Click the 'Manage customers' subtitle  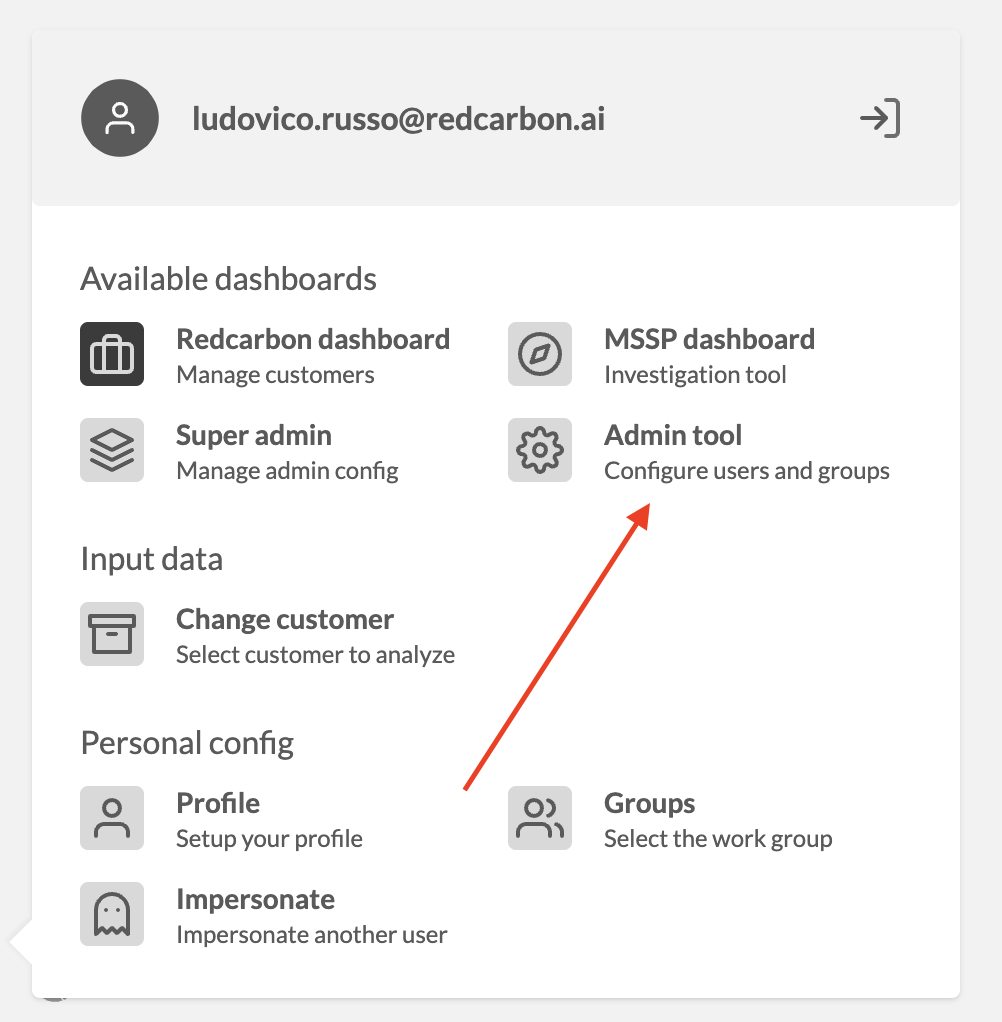tap(275, 375)
